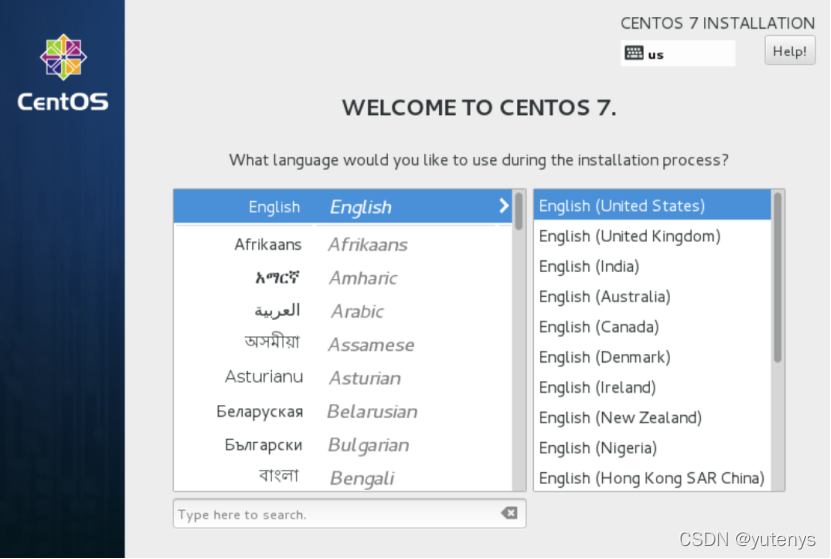Select Bulgarian in the language list
Viewport: 831px width, 559px height.
(x=343, y=445)
